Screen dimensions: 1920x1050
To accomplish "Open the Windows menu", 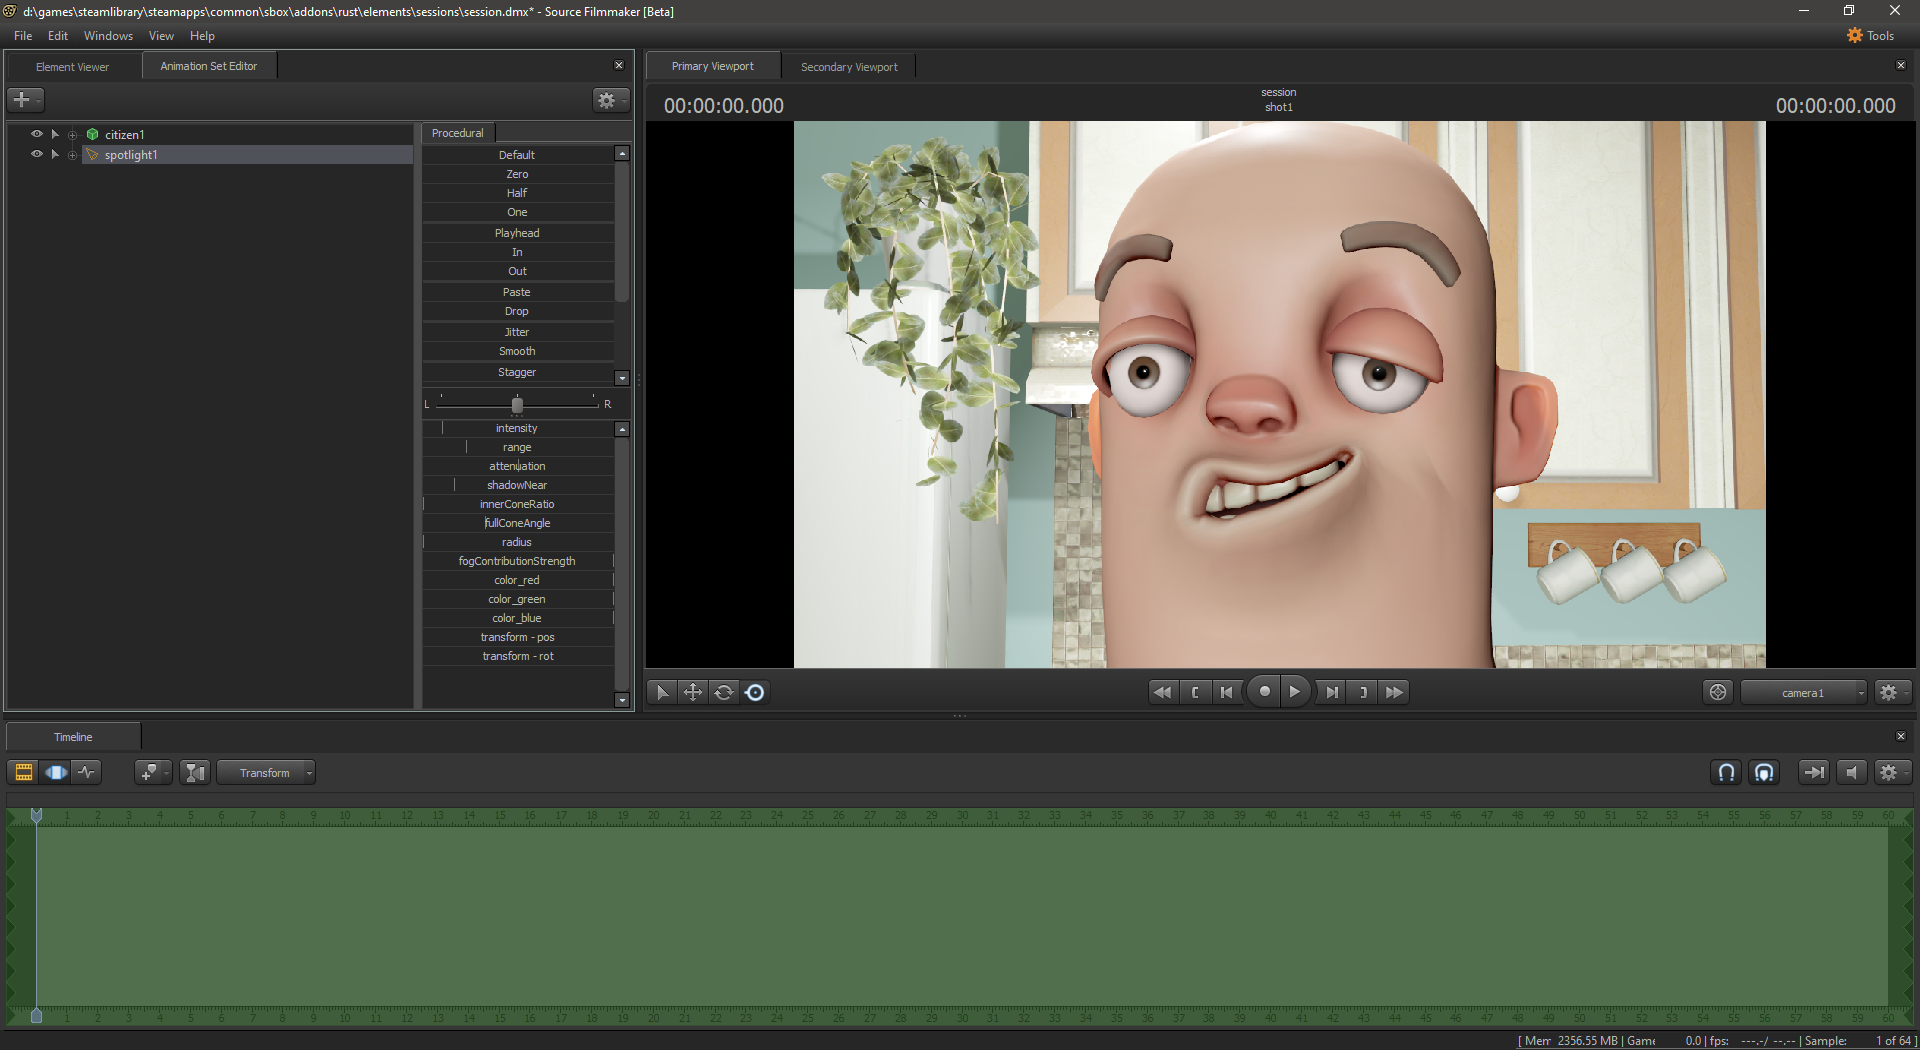I will pyautogui.click(x=108, y=35).
